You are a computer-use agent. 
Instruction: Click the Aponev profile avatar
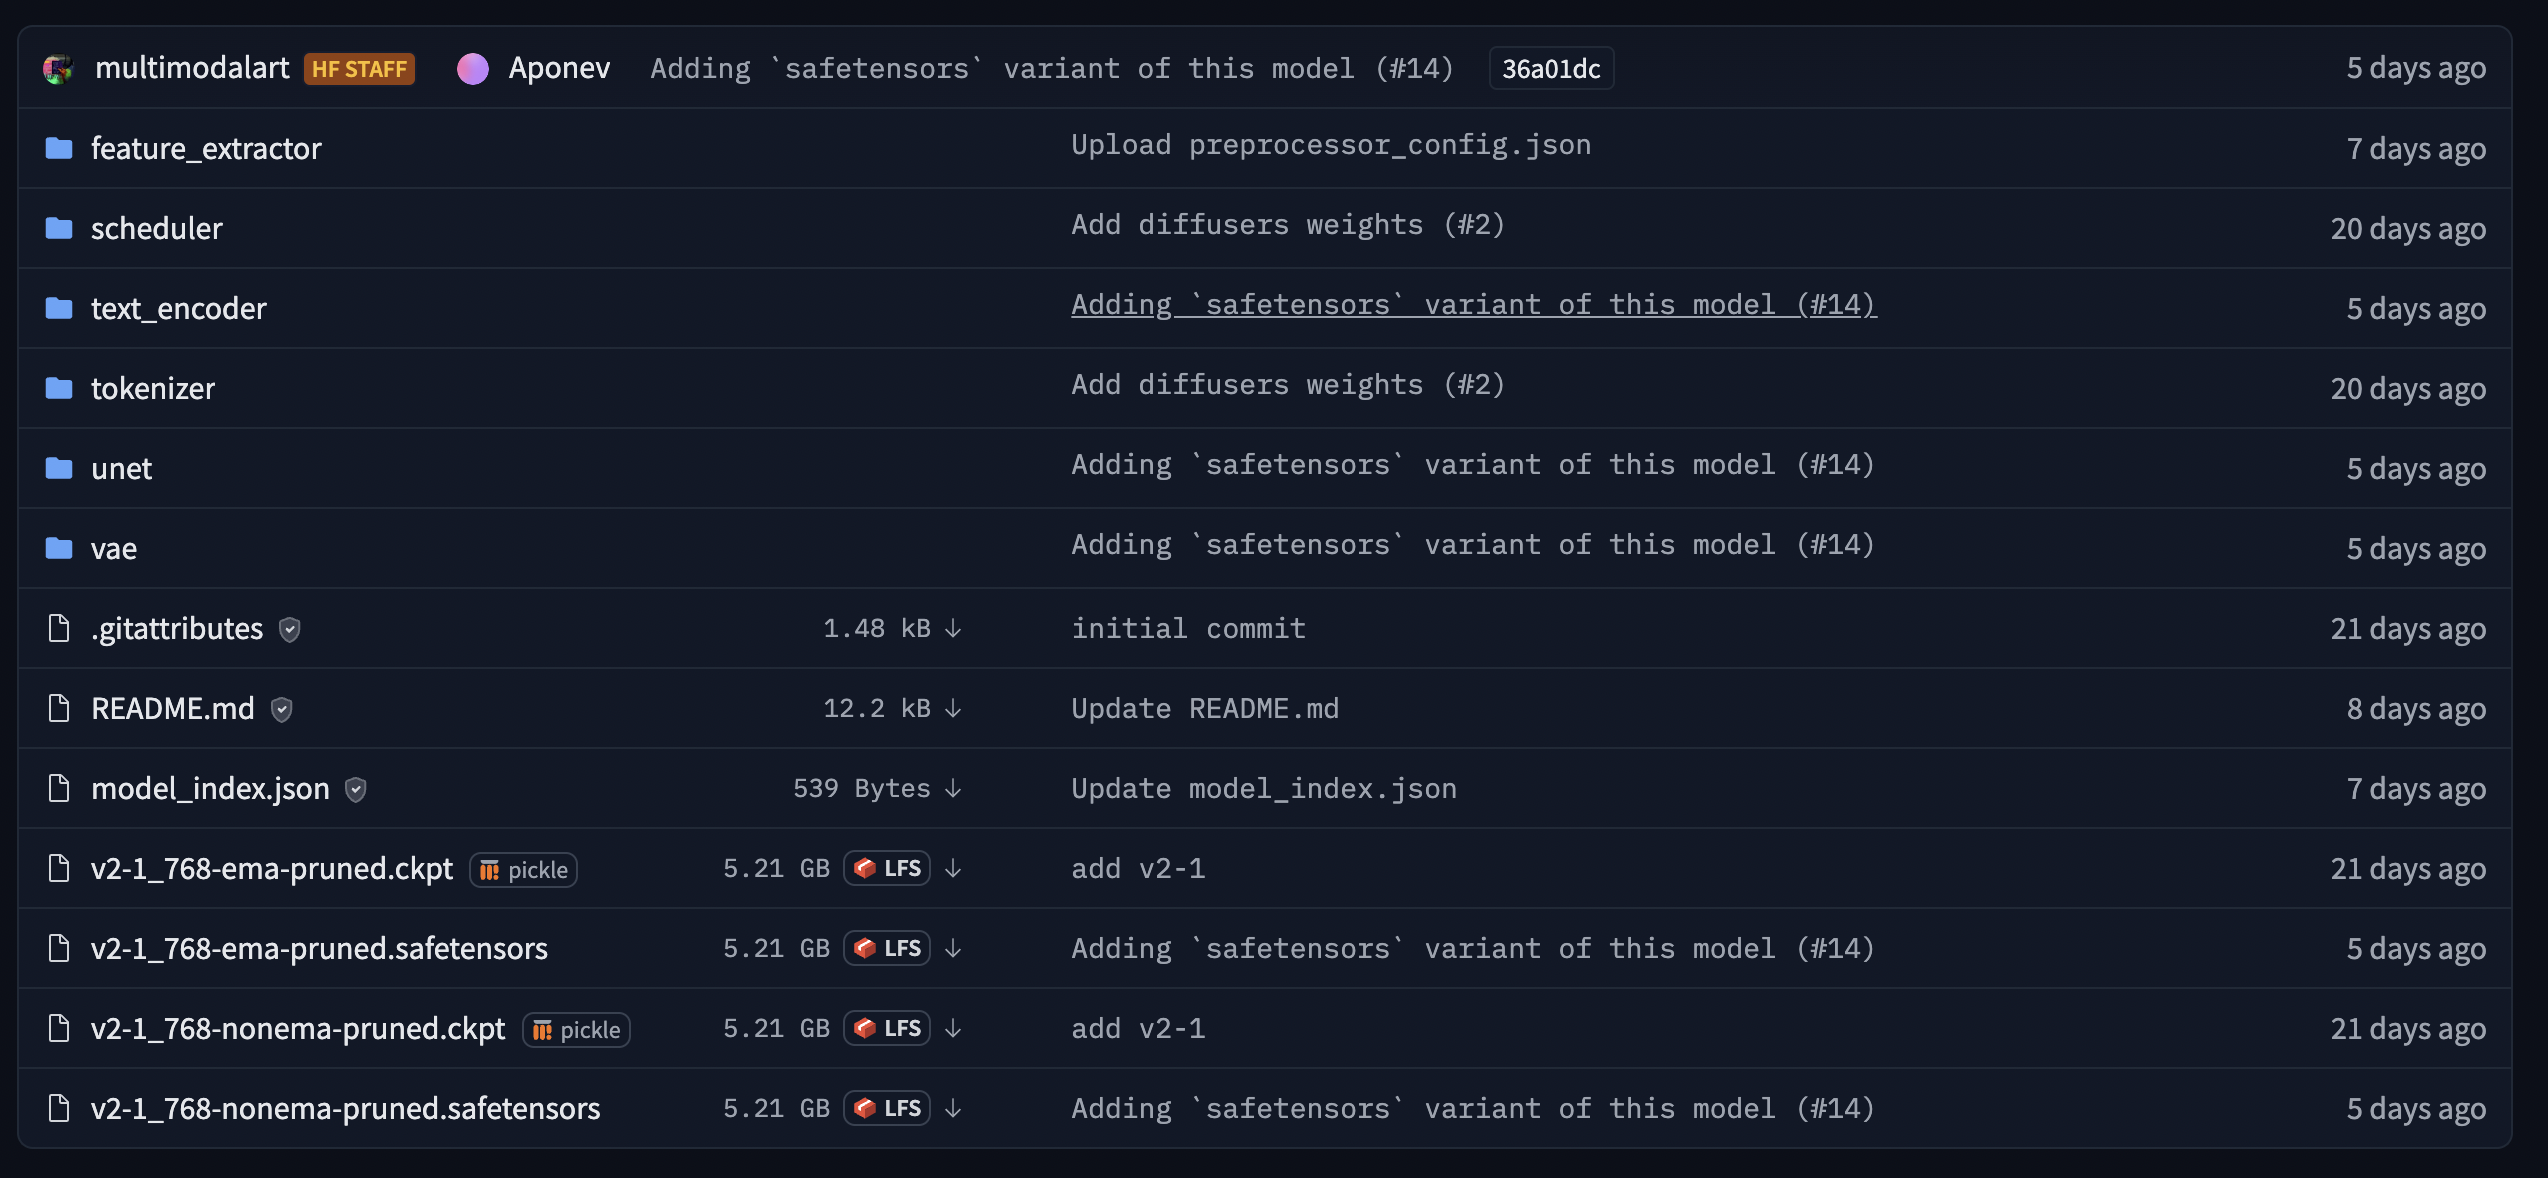click(x=474, y=68)
